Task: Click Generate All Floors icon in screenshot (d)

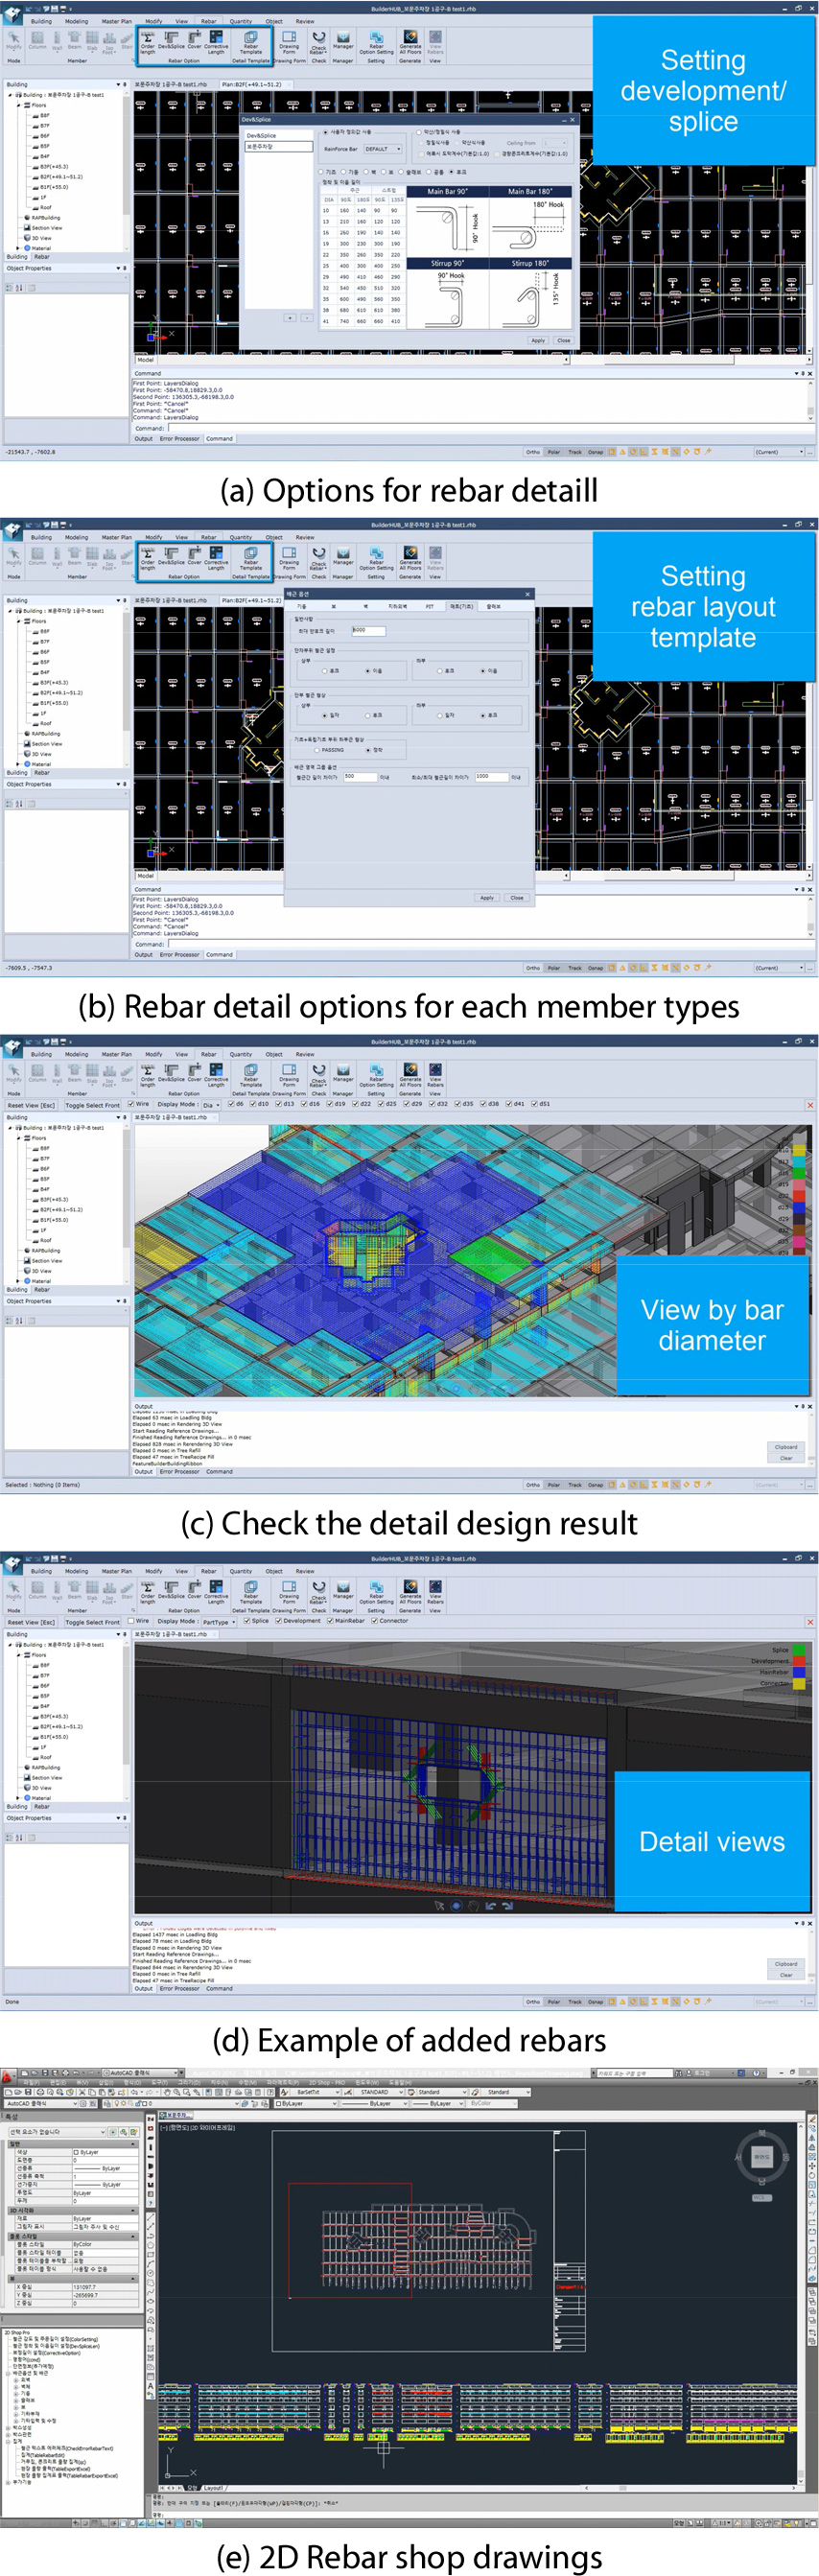Action: coord(410,1589)
